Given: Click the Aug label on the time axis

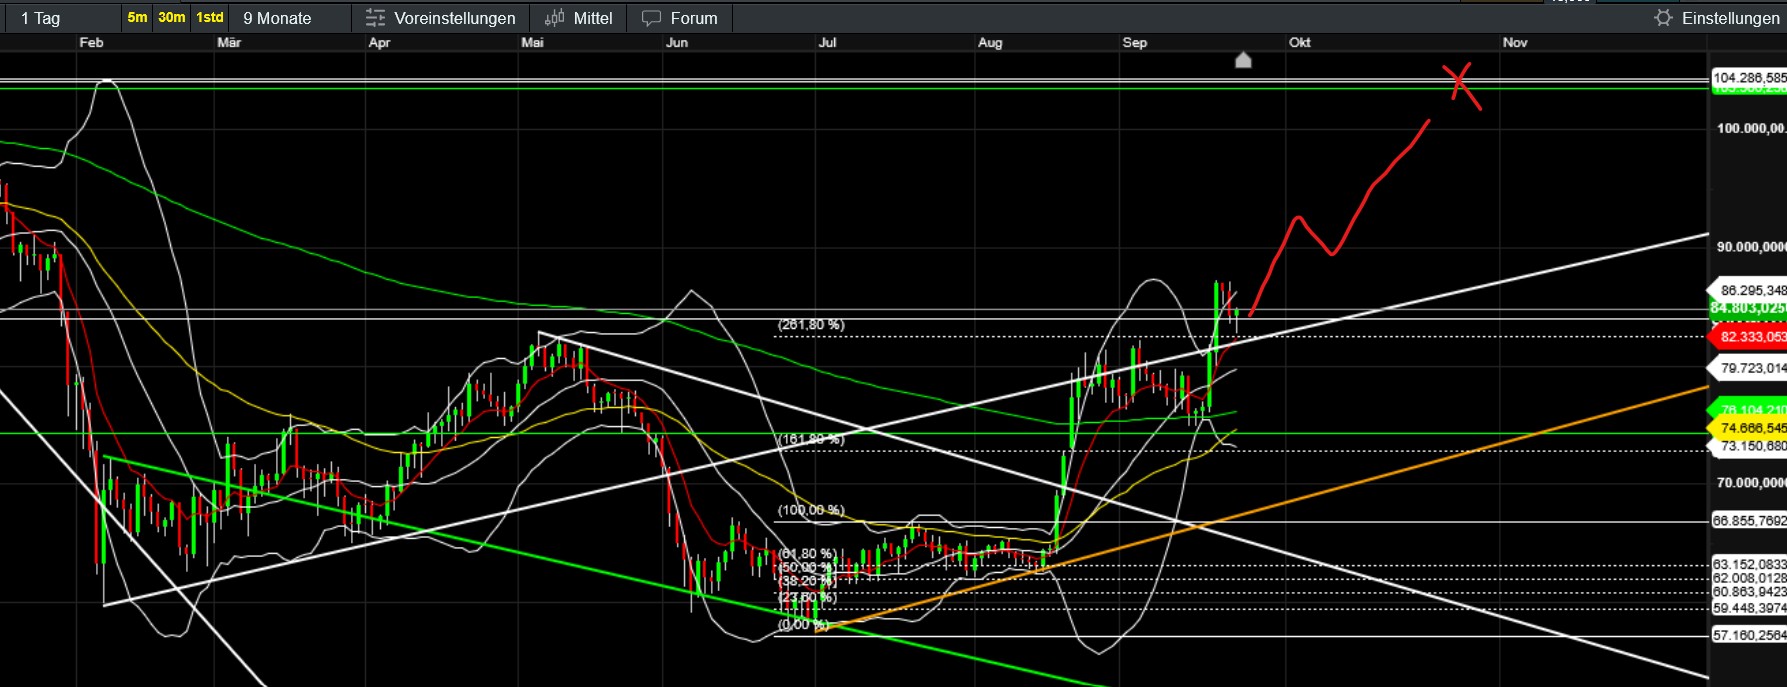Looking at the screenshot, I should point(990,42).
